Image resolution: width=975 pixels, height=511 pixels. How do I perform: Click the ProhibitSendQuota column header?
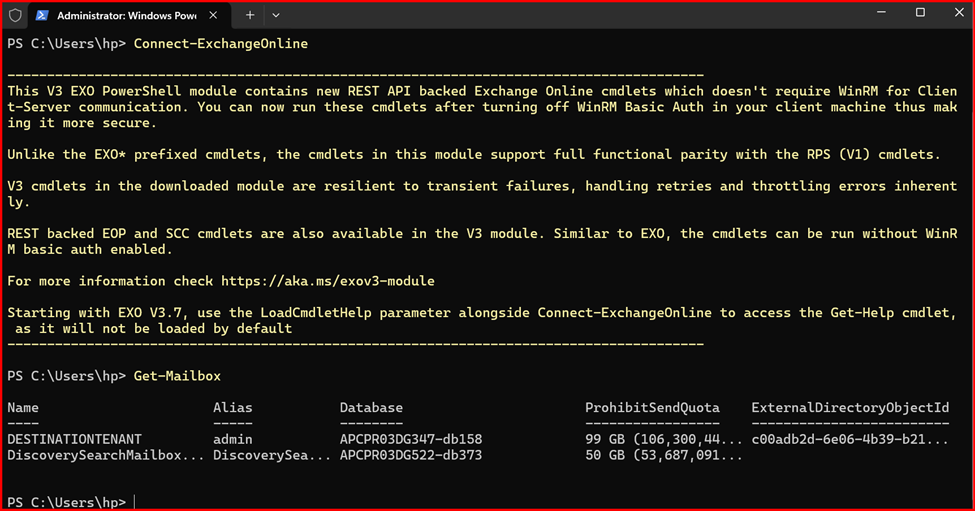[x=652, y=408]
